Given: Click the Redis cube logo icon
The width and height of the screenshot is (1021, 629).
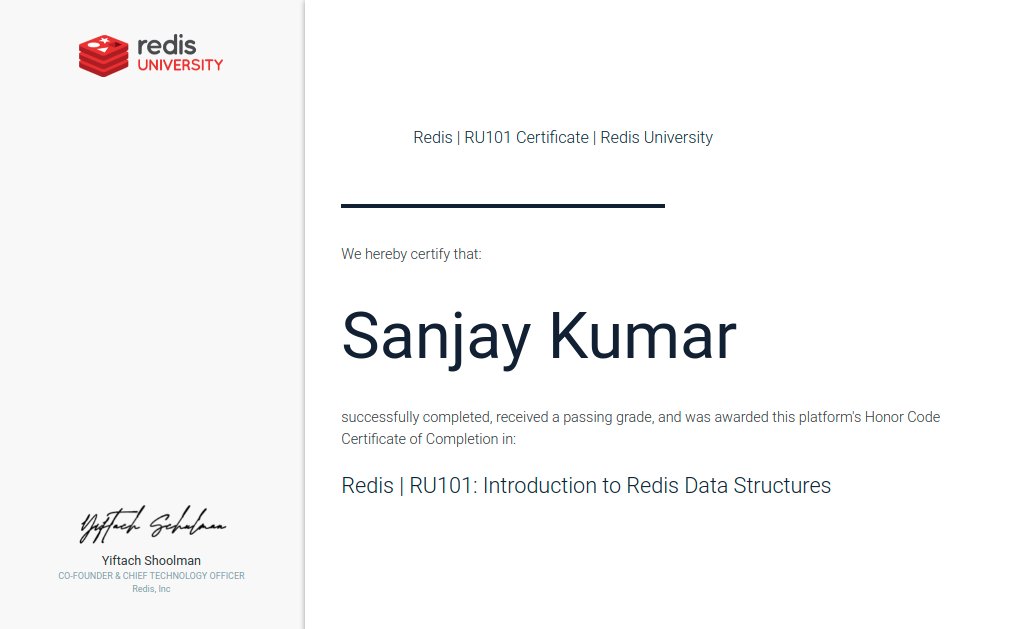Looking at the screenshot, I should coord(104,56).
